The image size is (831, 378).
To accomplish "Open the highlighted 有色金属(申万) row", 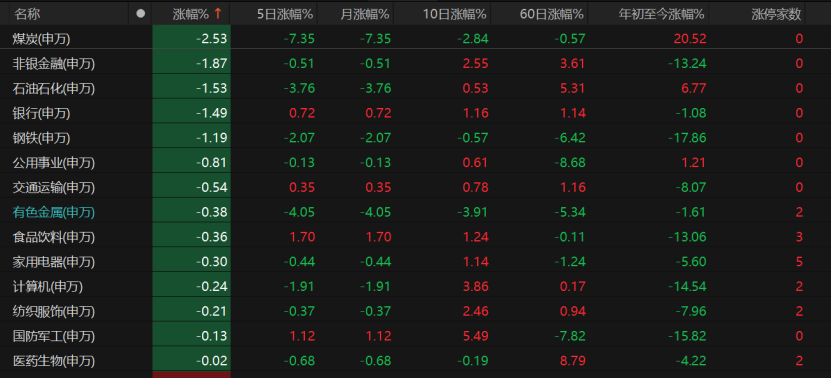I will pyautogui.click(x=416, y=212).
